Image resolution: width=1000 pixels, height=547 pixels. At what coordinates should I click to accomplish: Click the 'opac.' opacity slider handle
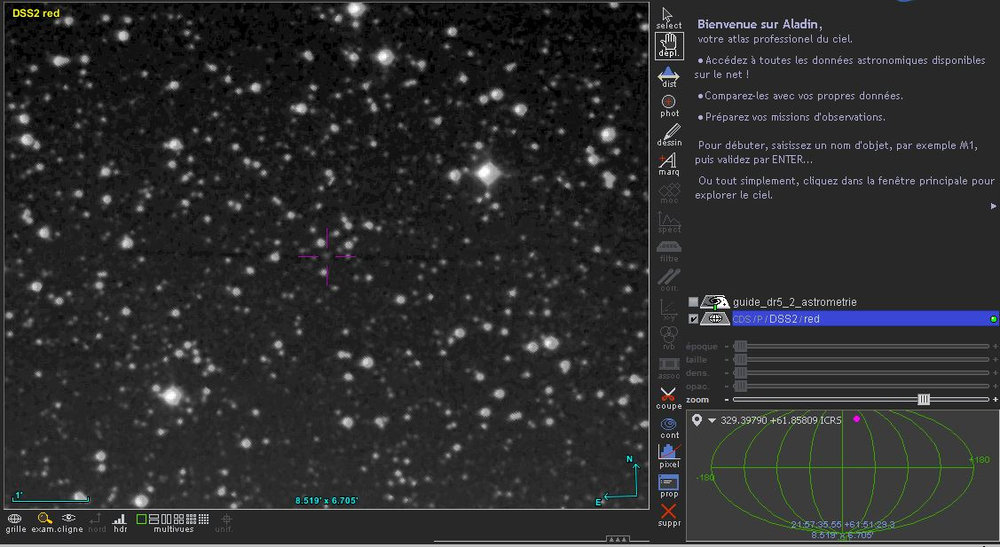tap(740, 386)
